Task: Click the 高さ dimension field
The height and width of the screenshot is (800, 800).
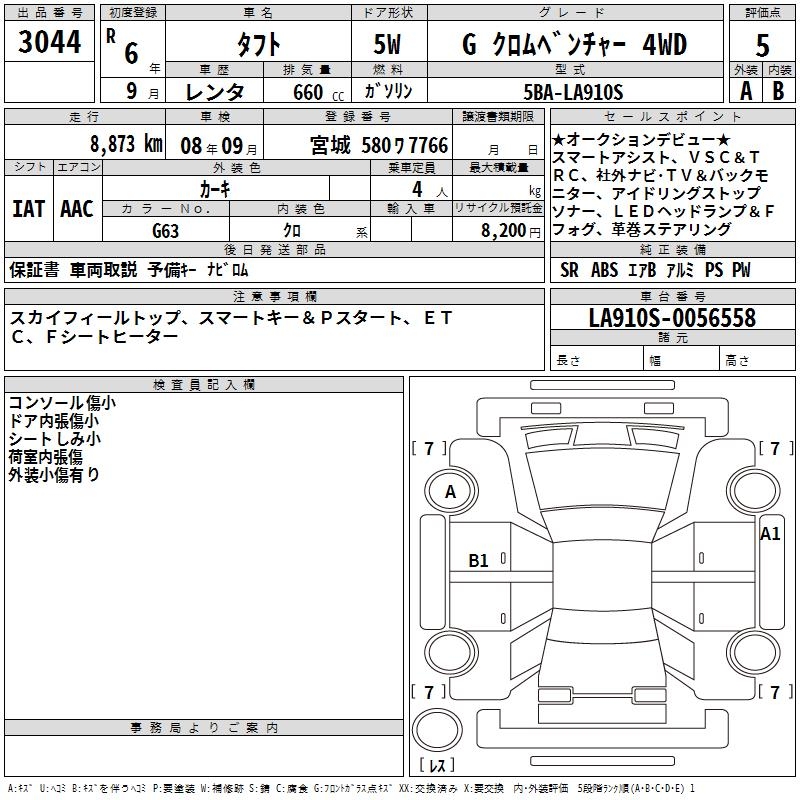Action: (758, 360)
